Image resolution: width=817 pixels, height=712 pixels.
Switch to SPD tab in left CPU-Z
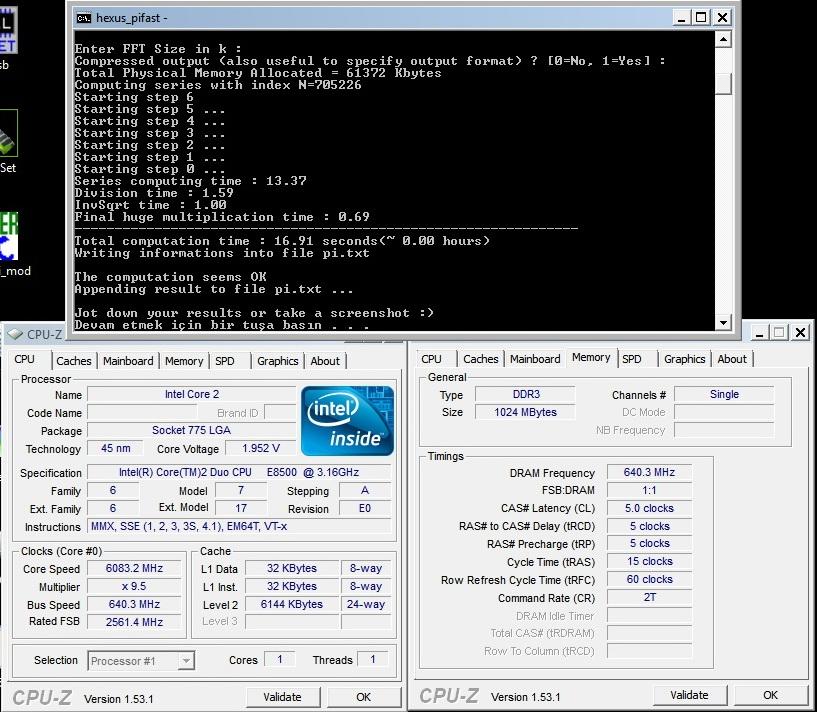[225, 361]
